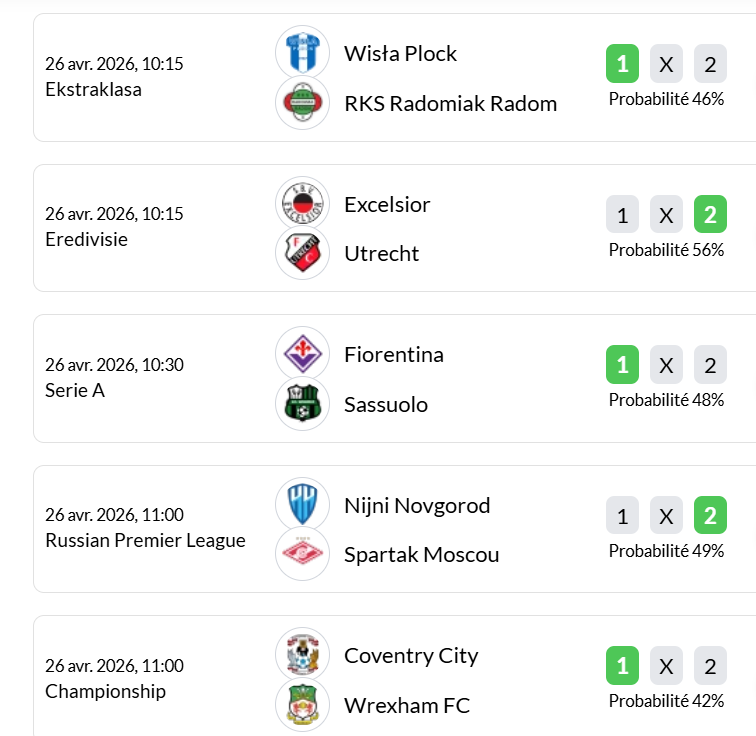Click the Eredivisie league label

[x=86, y=240]
